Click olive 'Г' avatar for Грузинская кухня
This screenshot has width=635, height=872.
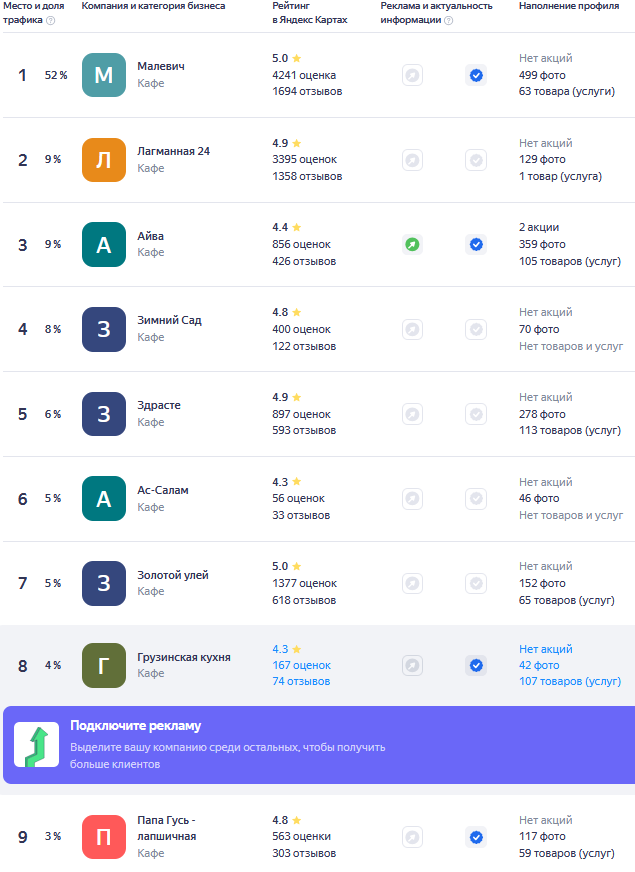coord(104,665)
